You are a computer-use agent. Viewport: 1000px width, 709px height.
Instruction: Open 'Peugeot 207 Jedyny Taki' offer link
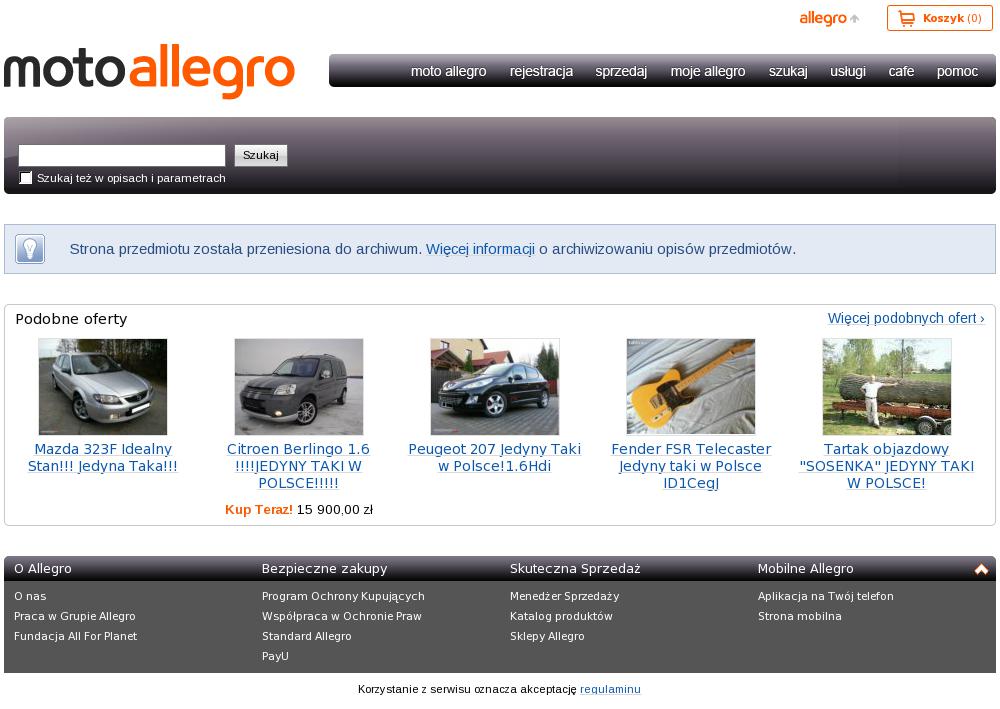[495, 458]
